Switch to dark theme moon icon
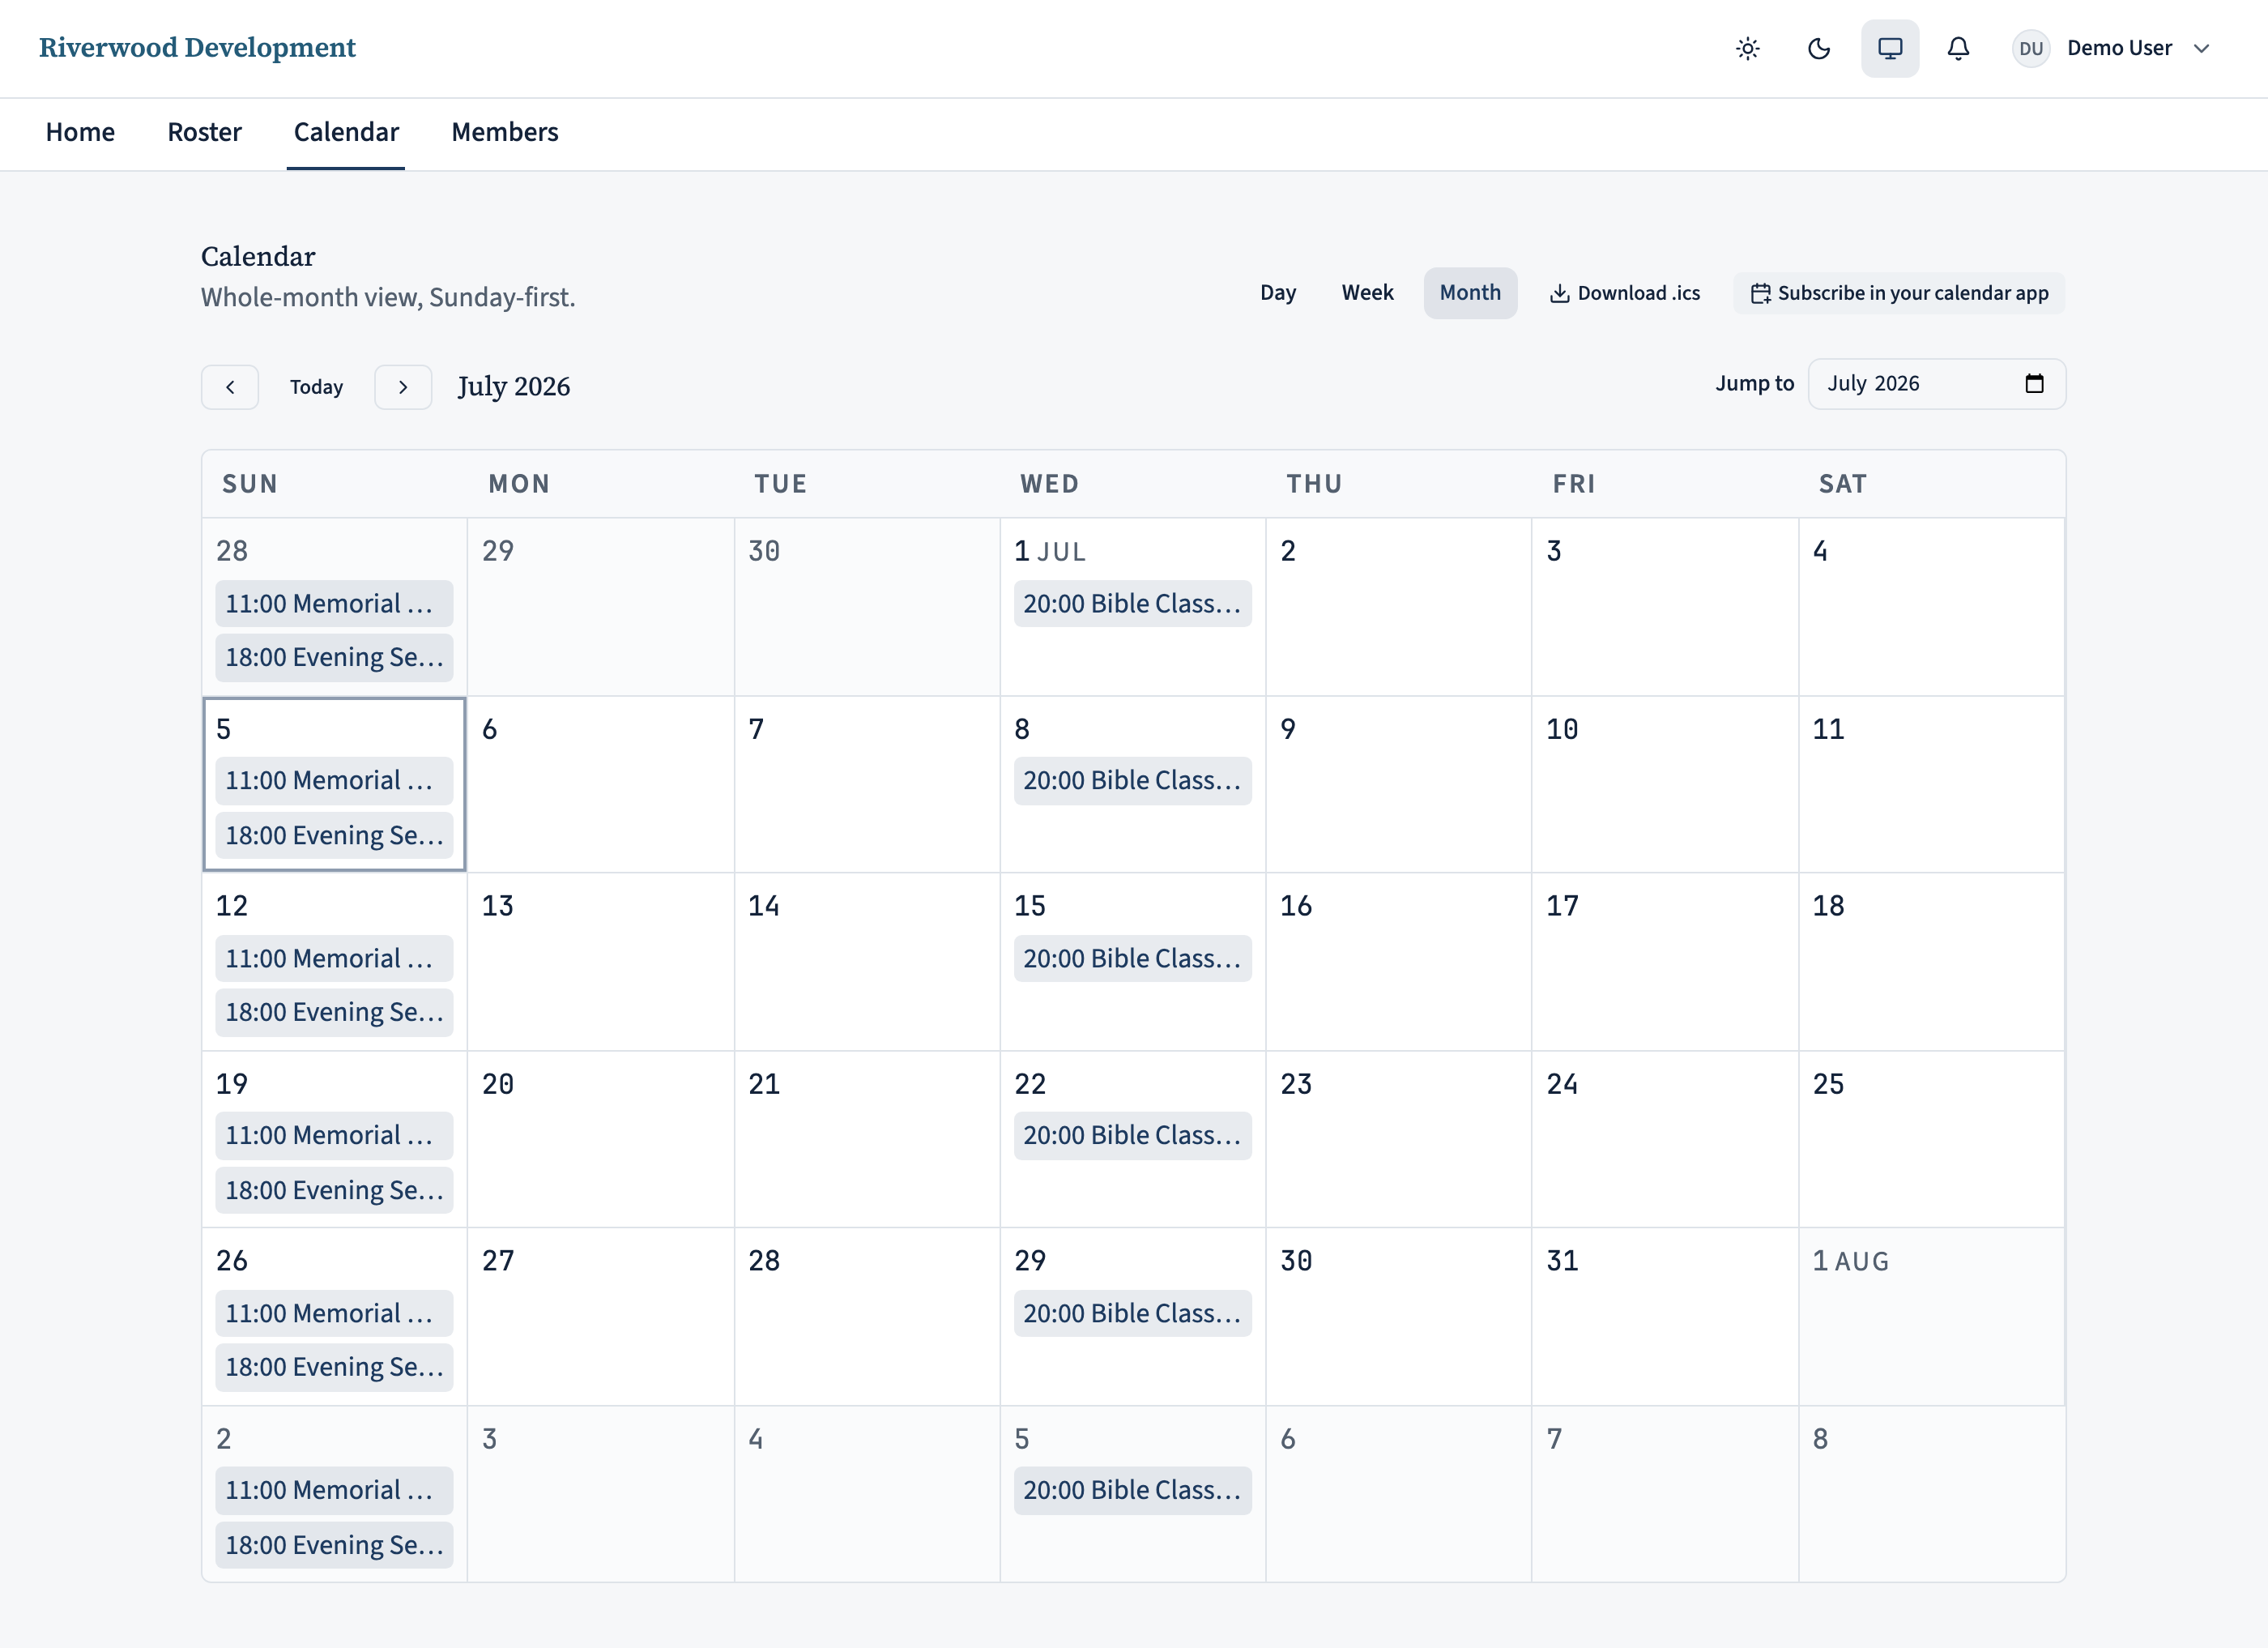Image resolution: width=2268 pixels, height=1648 pixels. coord(1818,48)
